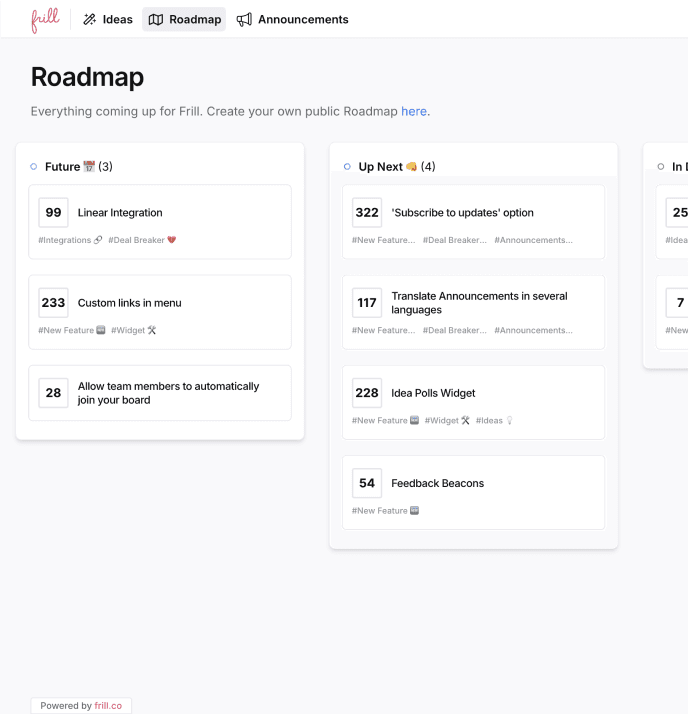Click the Announcements megaphone icon
Image resolution: width=688 pixels, height=714 pixels.
[x=244, y=20]
